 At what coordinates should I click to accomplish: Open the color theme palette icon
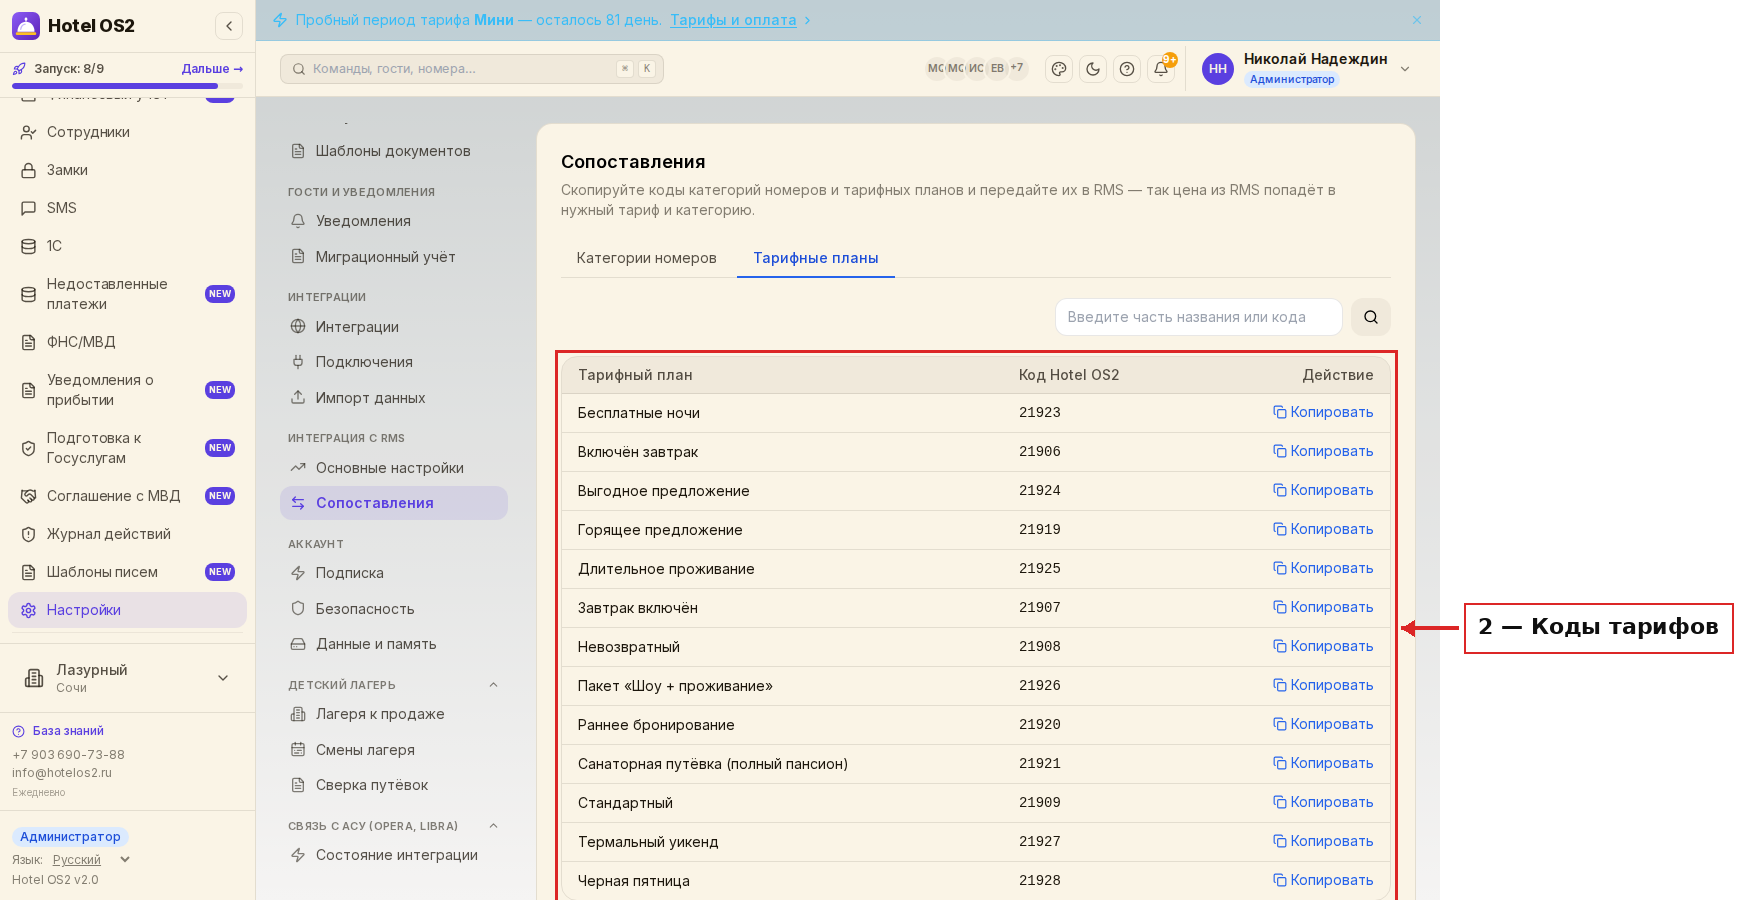(1059, 69)
